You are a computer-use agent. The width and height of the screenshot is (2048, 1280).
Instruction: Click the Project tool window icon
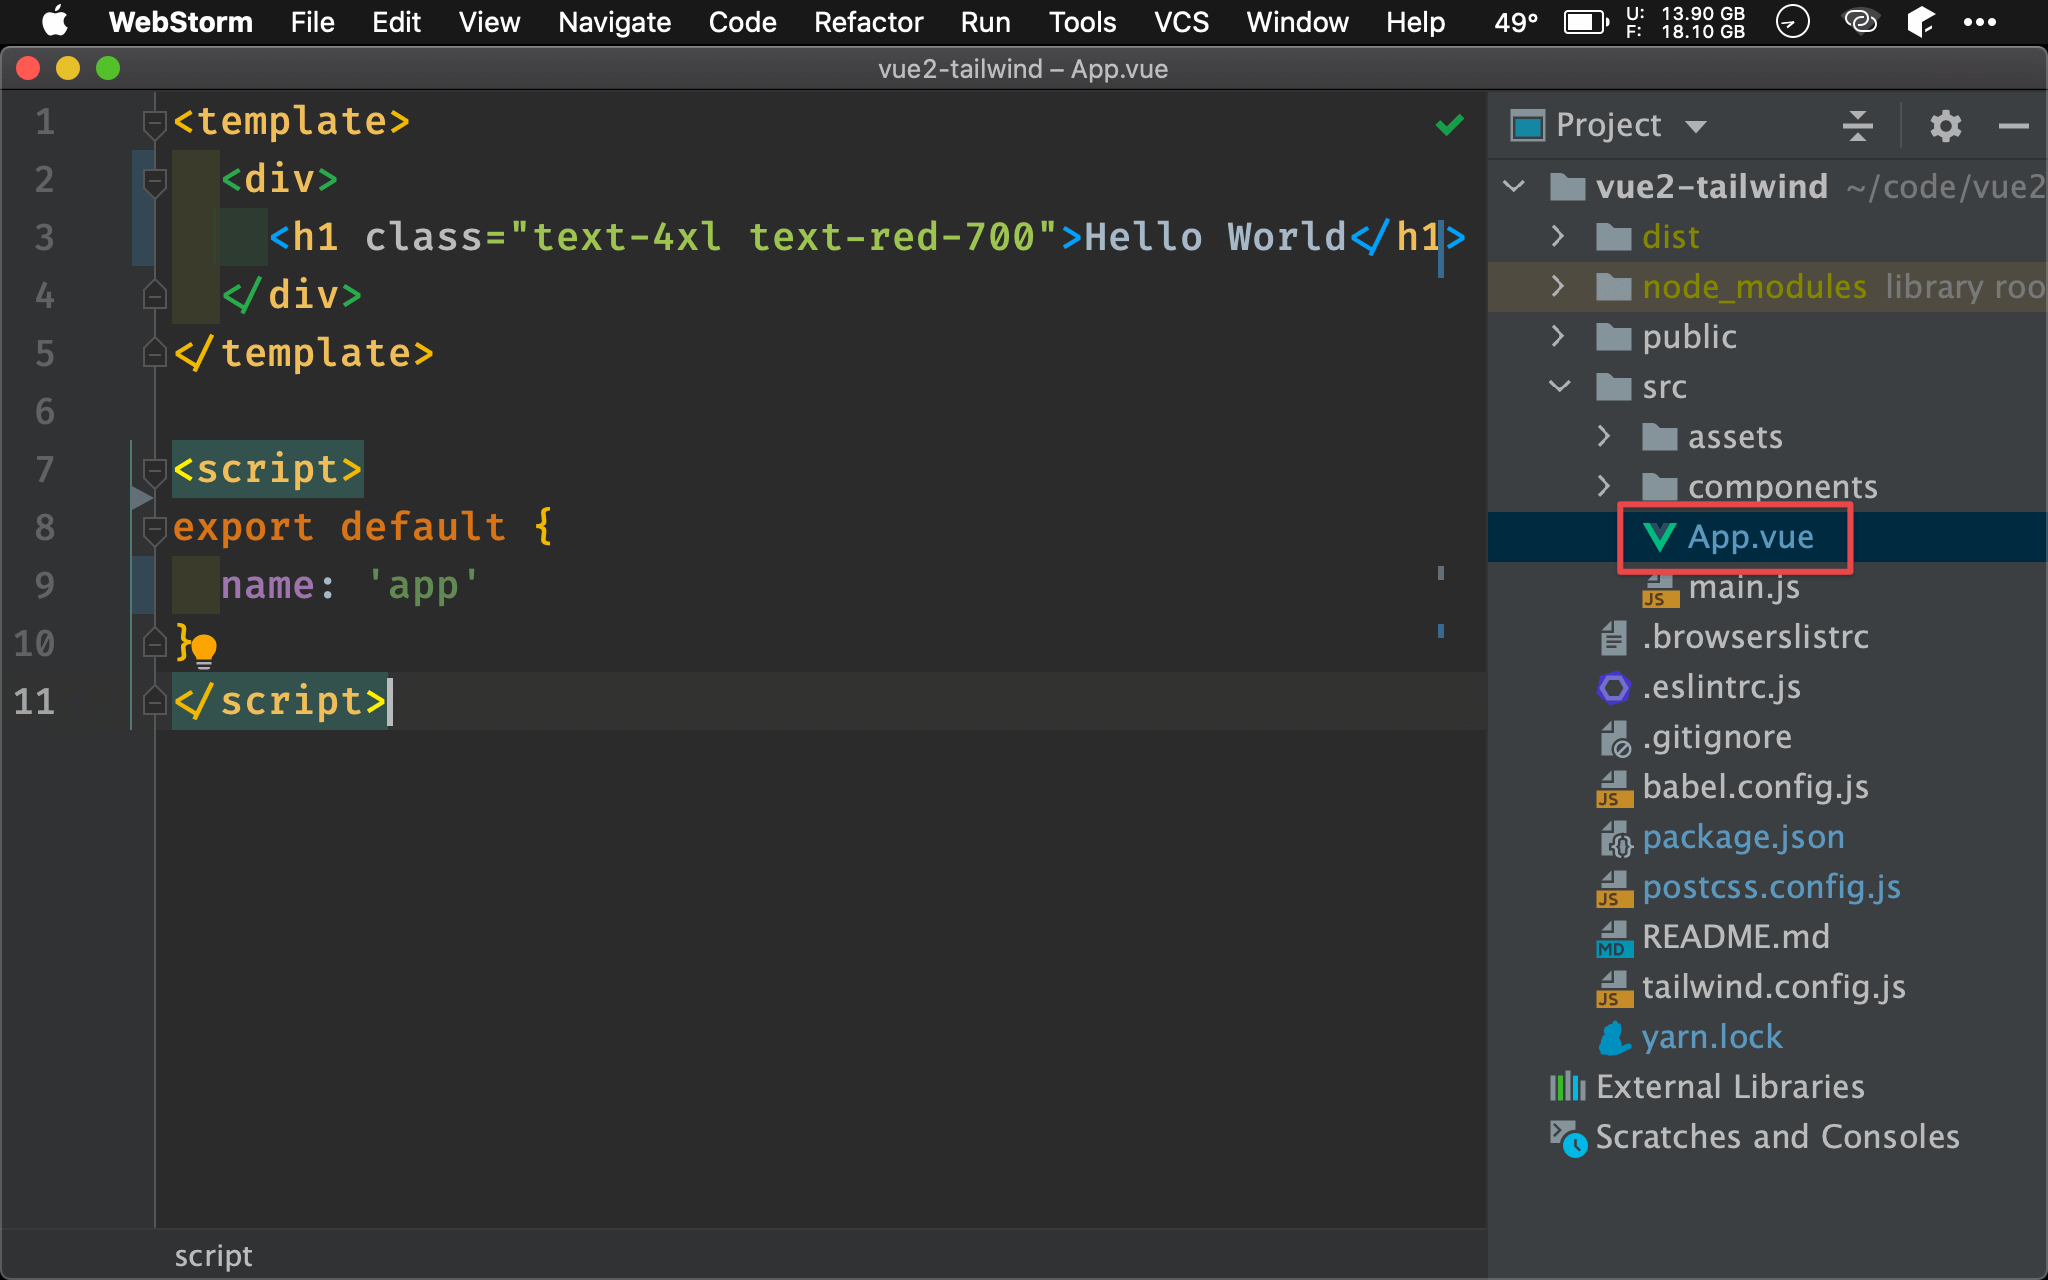click(x=1527, y=126)
